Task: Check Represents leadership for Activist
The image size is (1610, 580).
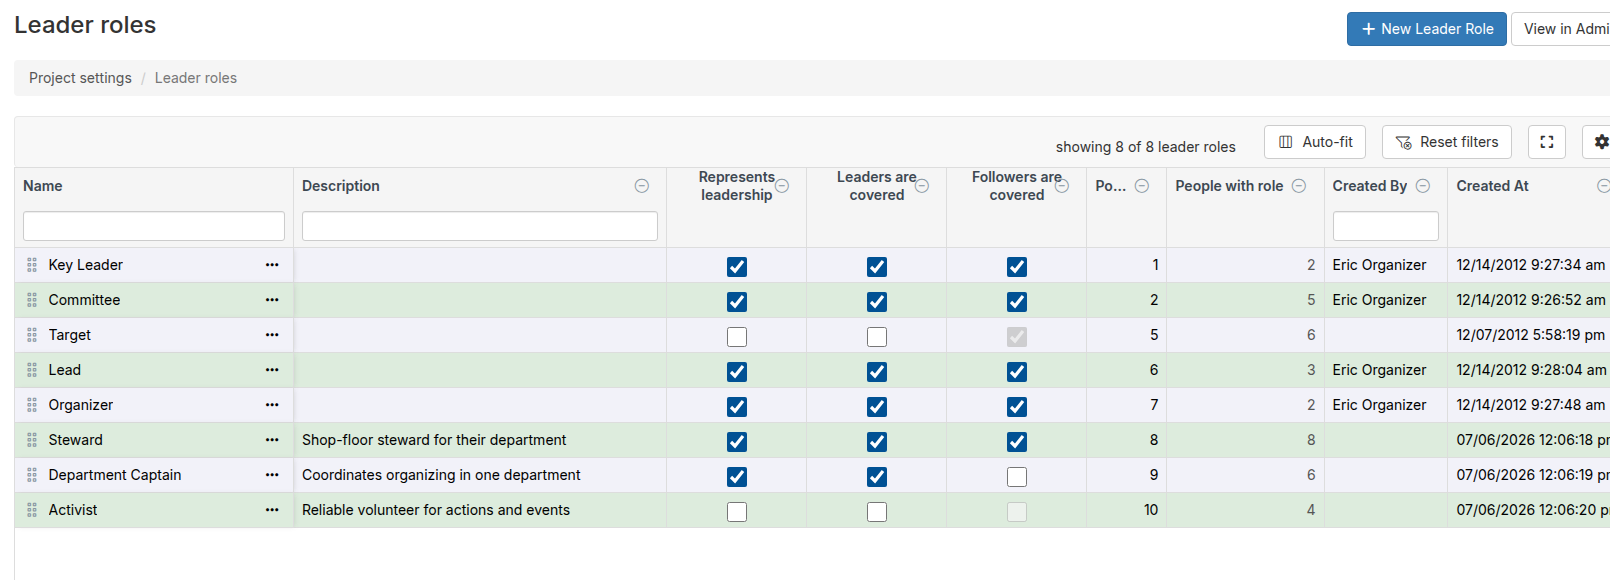Action: tap(737, 512)
